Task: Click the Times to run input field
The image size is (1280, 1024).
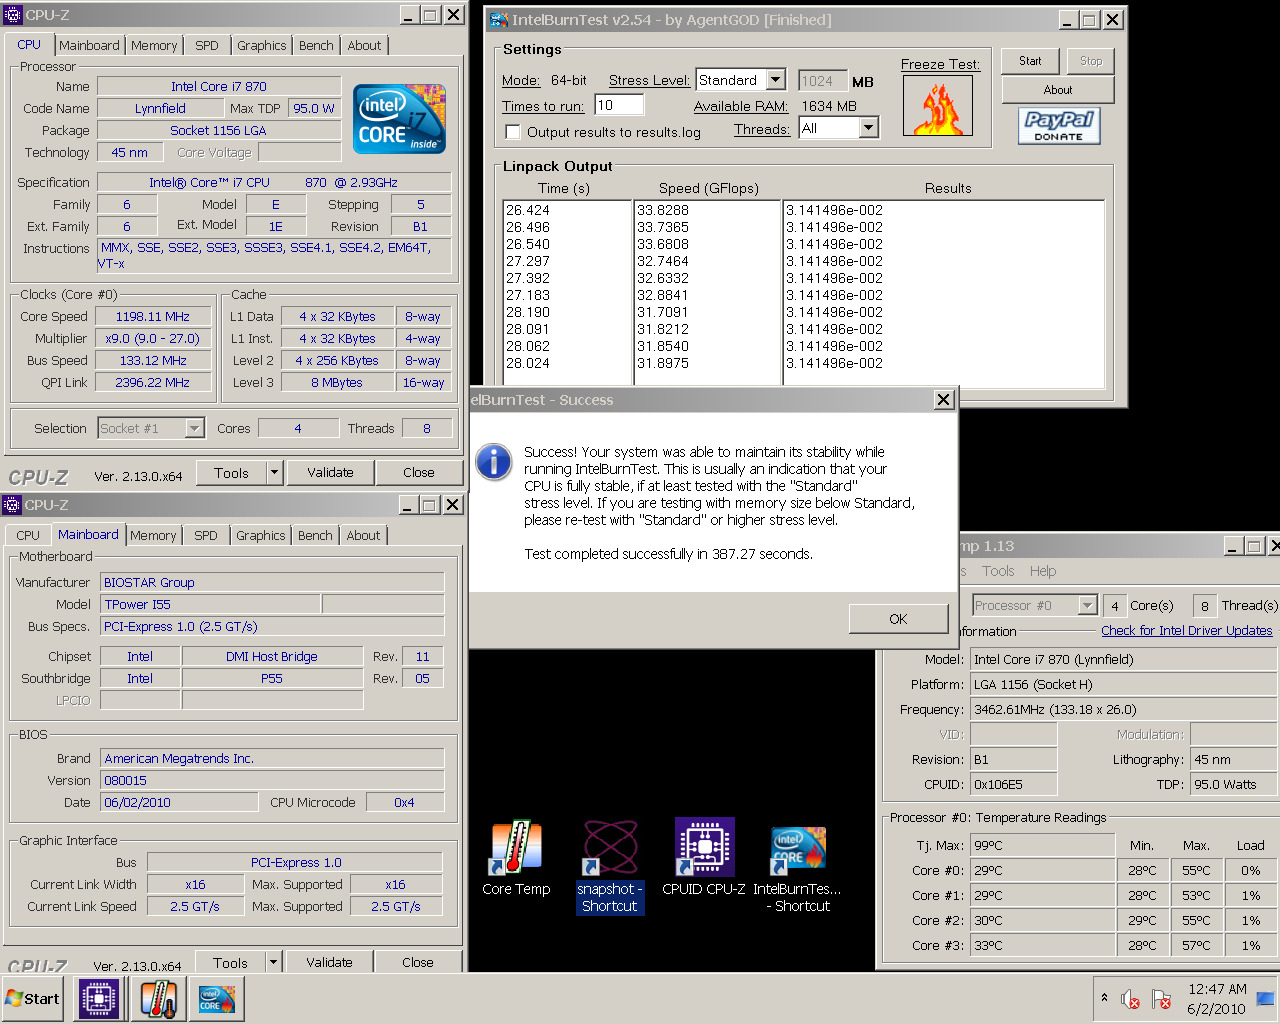Action: point(619,105)
